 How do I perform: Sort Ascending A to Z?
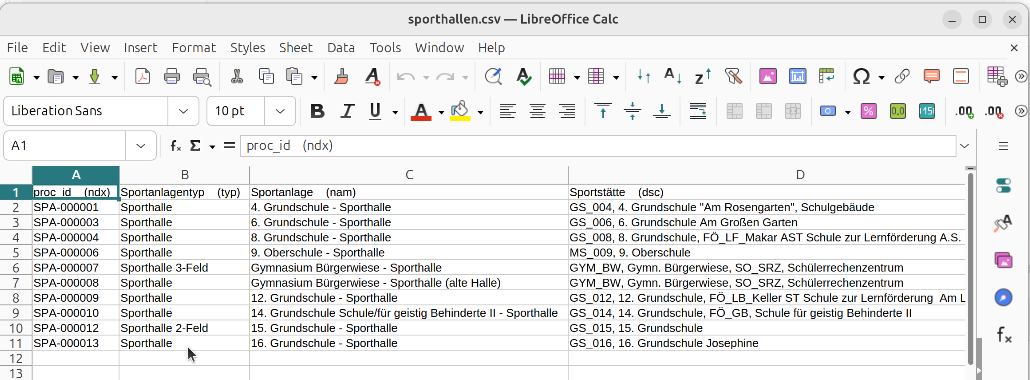point(673,77)
